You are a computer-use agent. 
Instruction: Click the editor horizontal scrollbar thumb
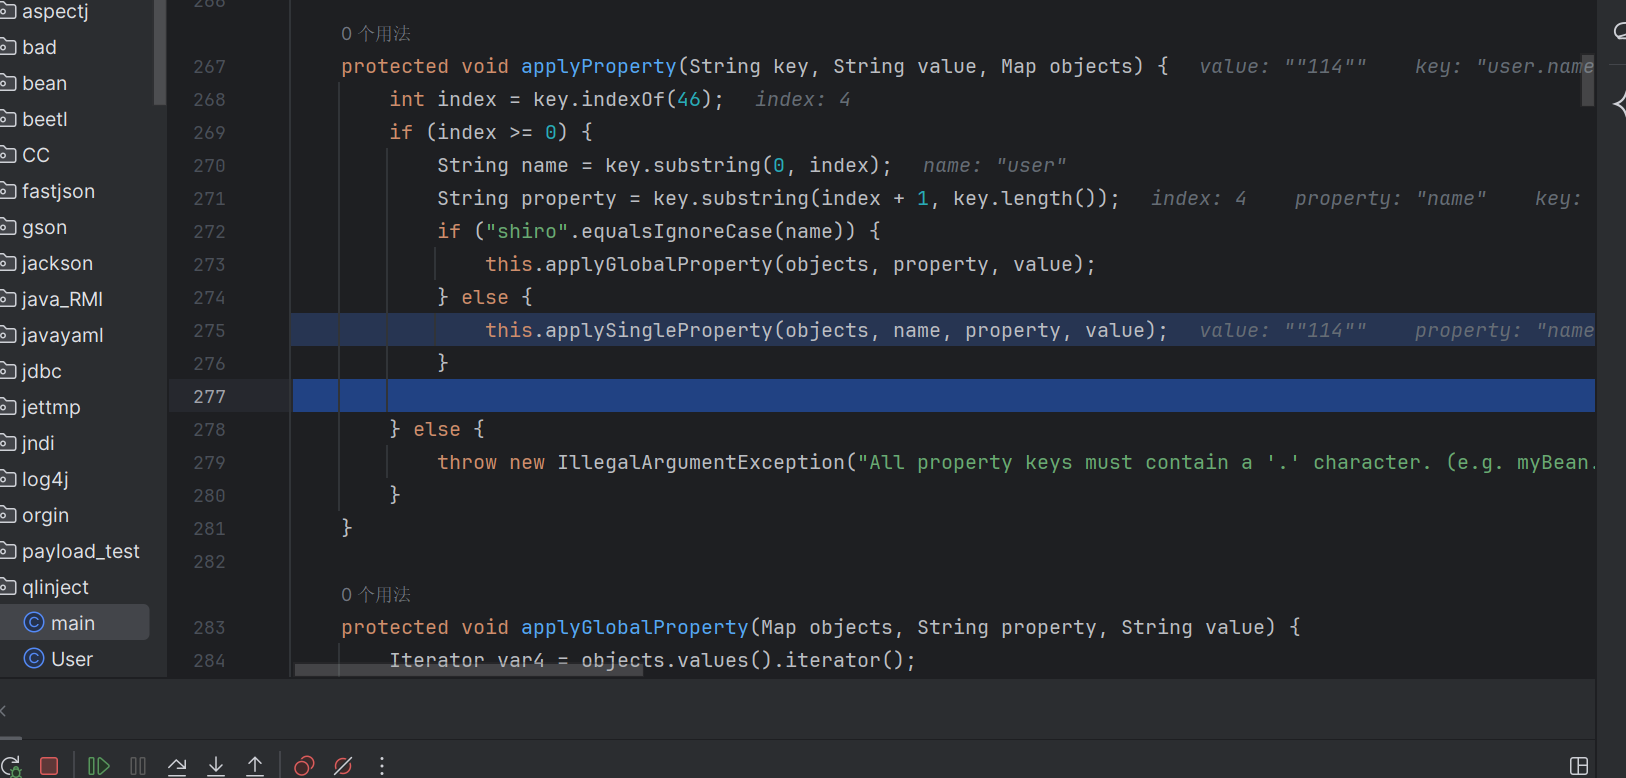(x=469, y=670)
